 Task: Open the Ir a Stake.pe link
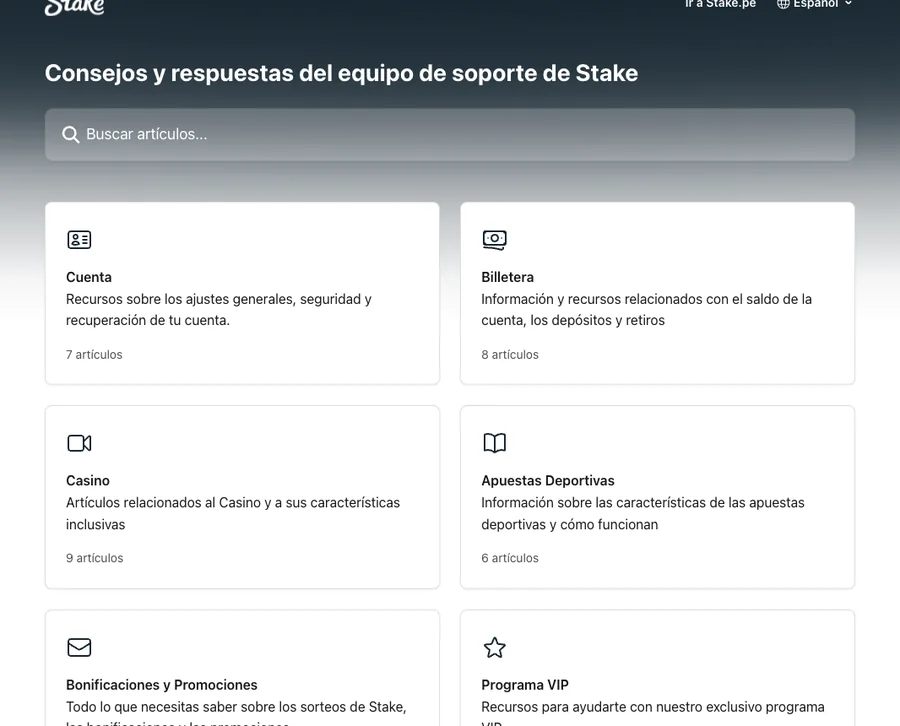[x=720, y=4]
